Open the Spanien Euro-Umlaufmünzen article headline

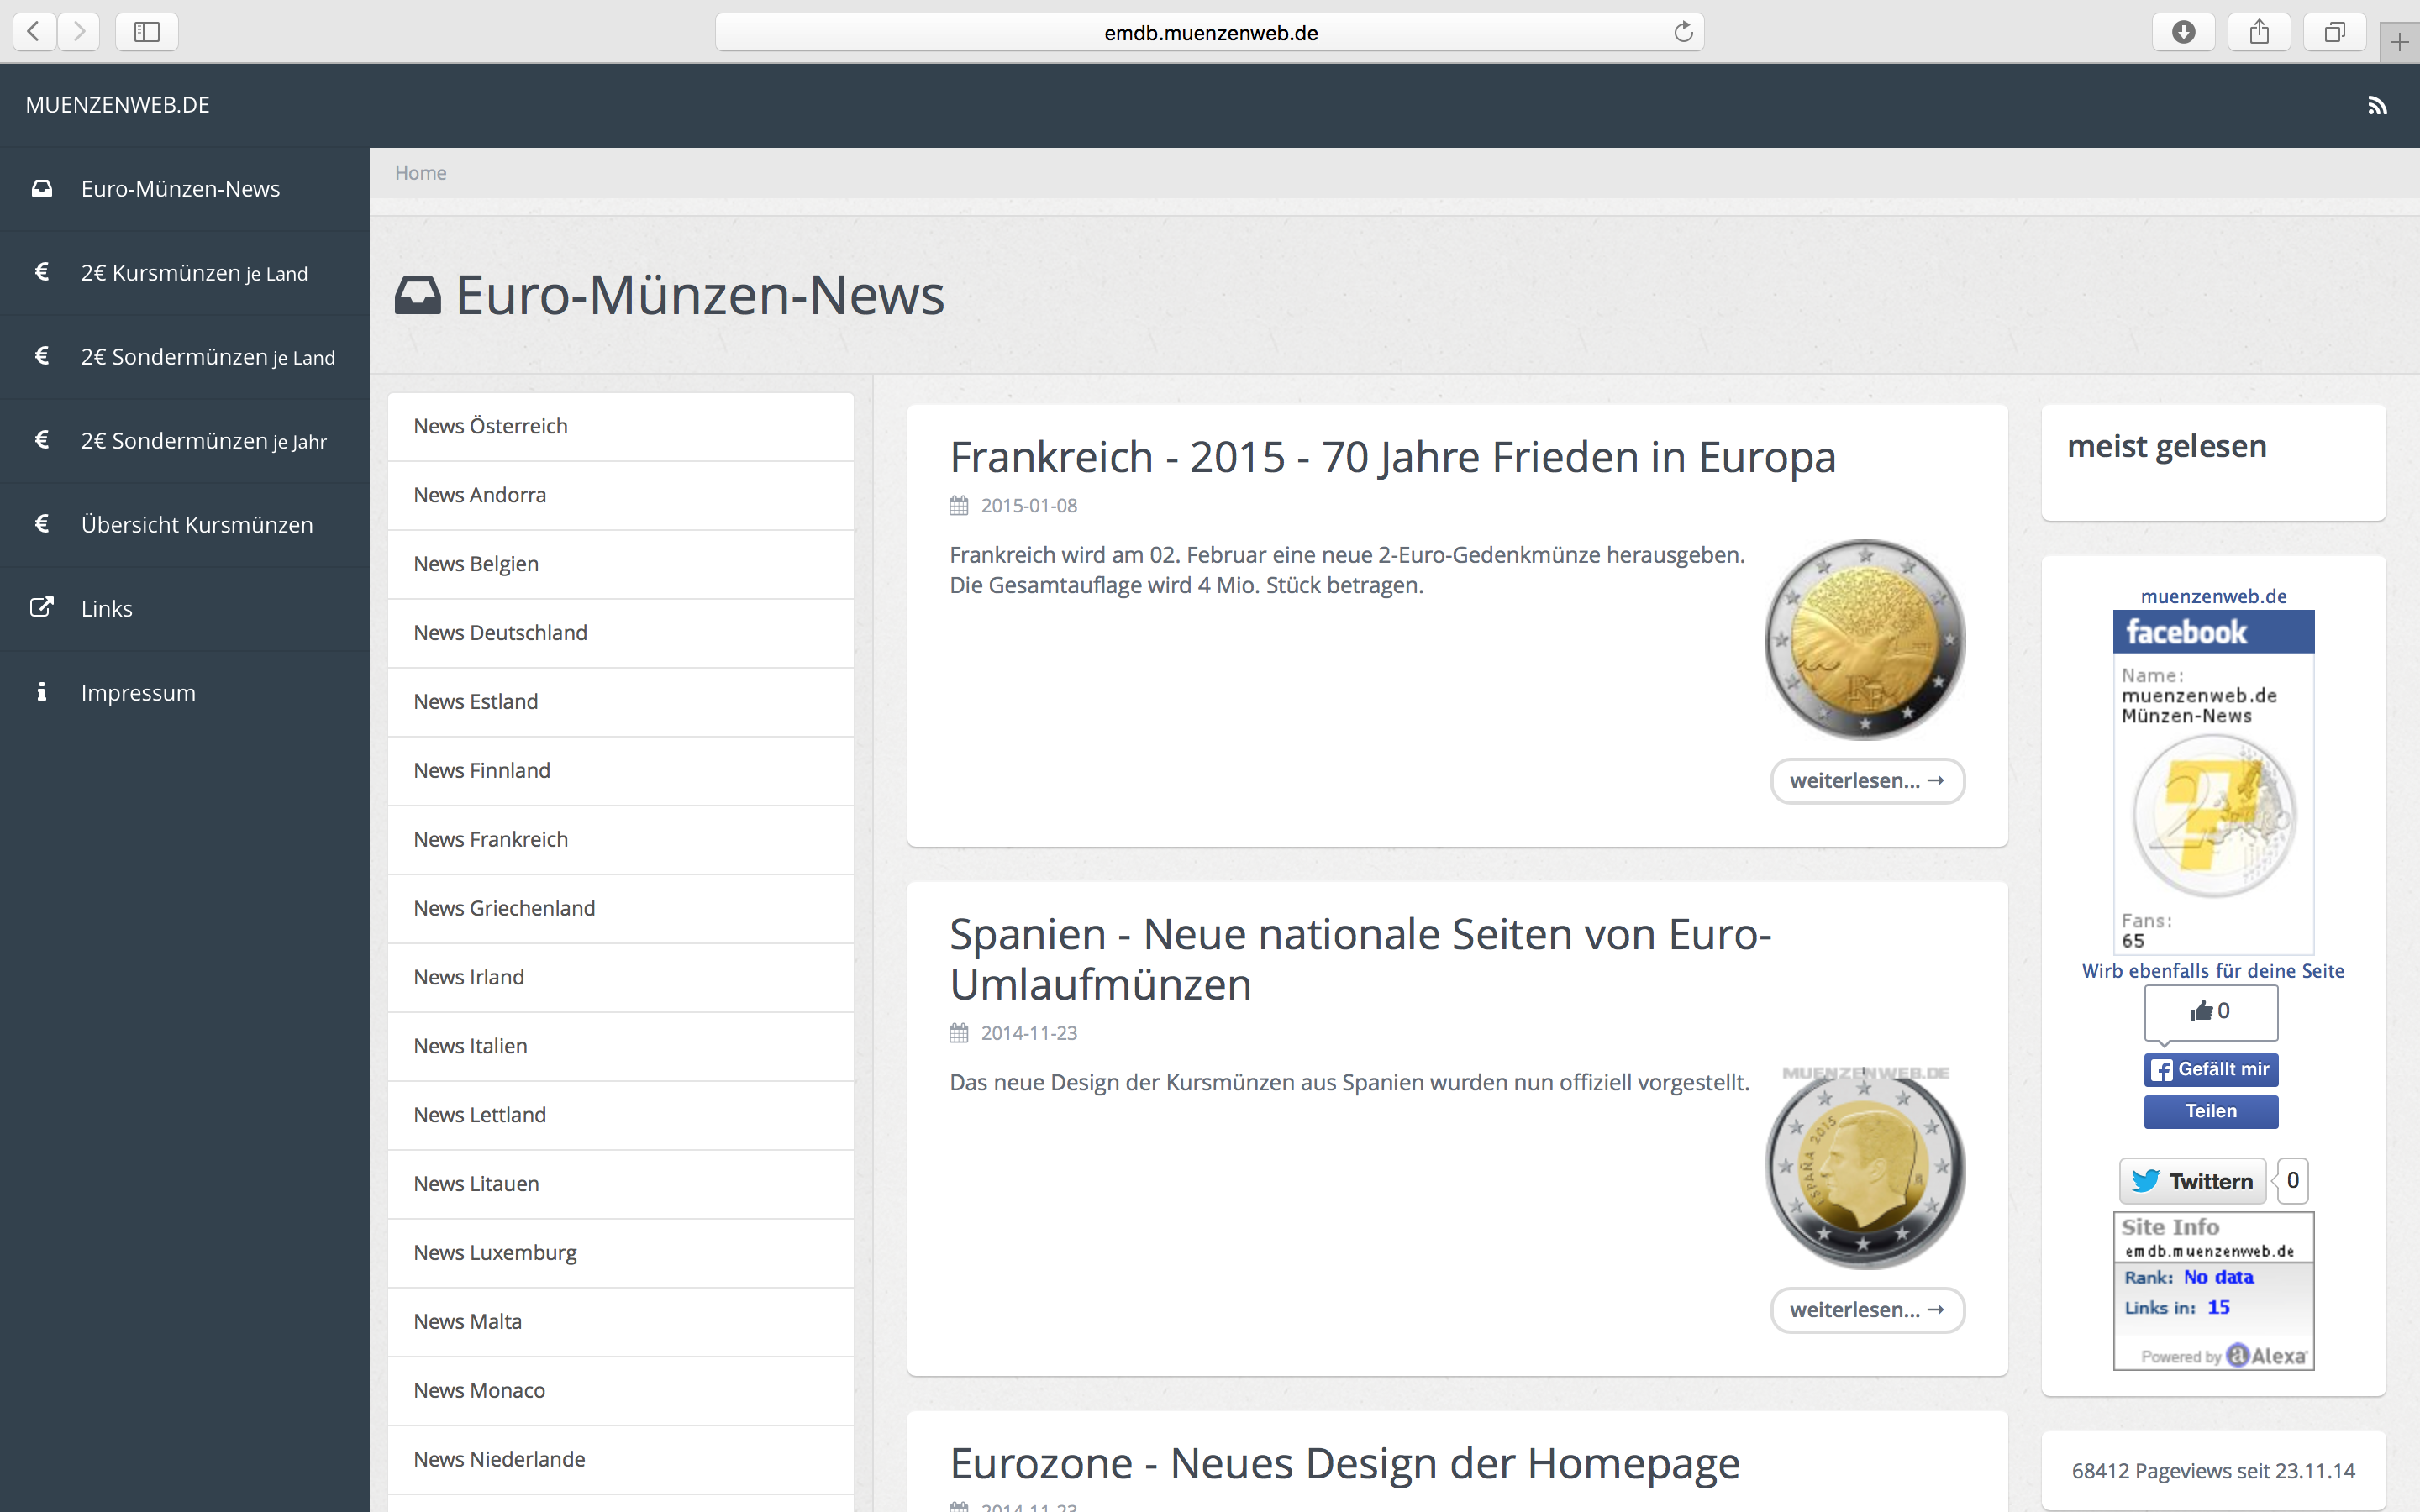[x=1360, y=958]
